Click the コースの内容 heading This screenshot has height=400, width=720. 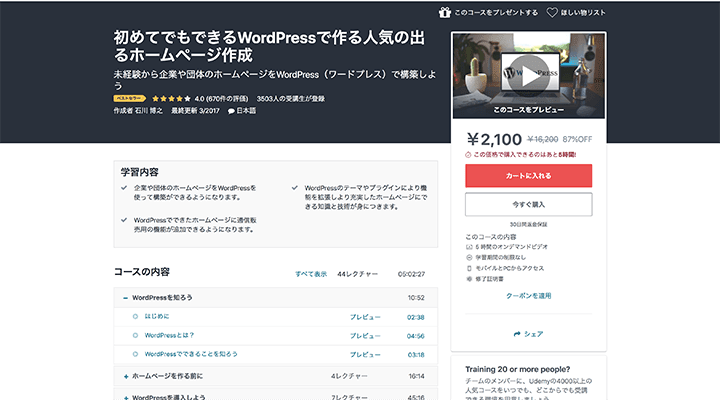142,272
